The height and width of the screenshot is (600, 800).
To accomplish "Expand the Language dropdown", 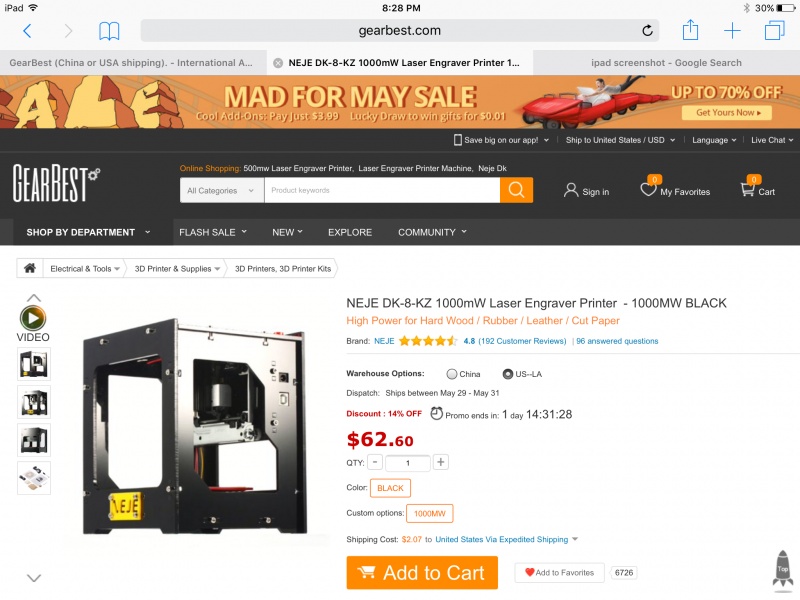I will click(714, 140).
